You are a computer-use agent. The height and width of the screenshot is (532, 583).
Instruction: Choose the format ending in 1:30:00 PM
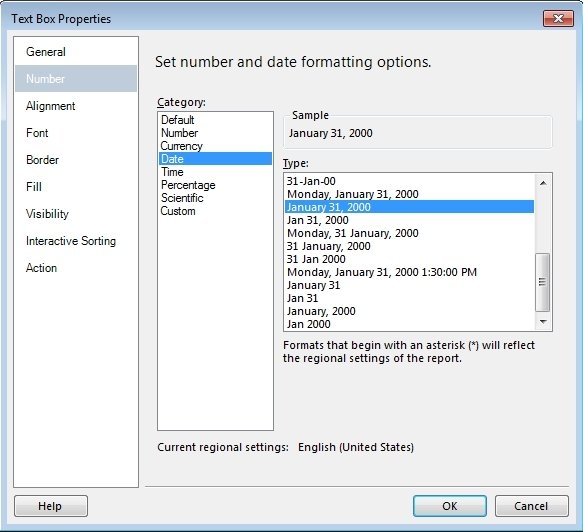point(409,272)
